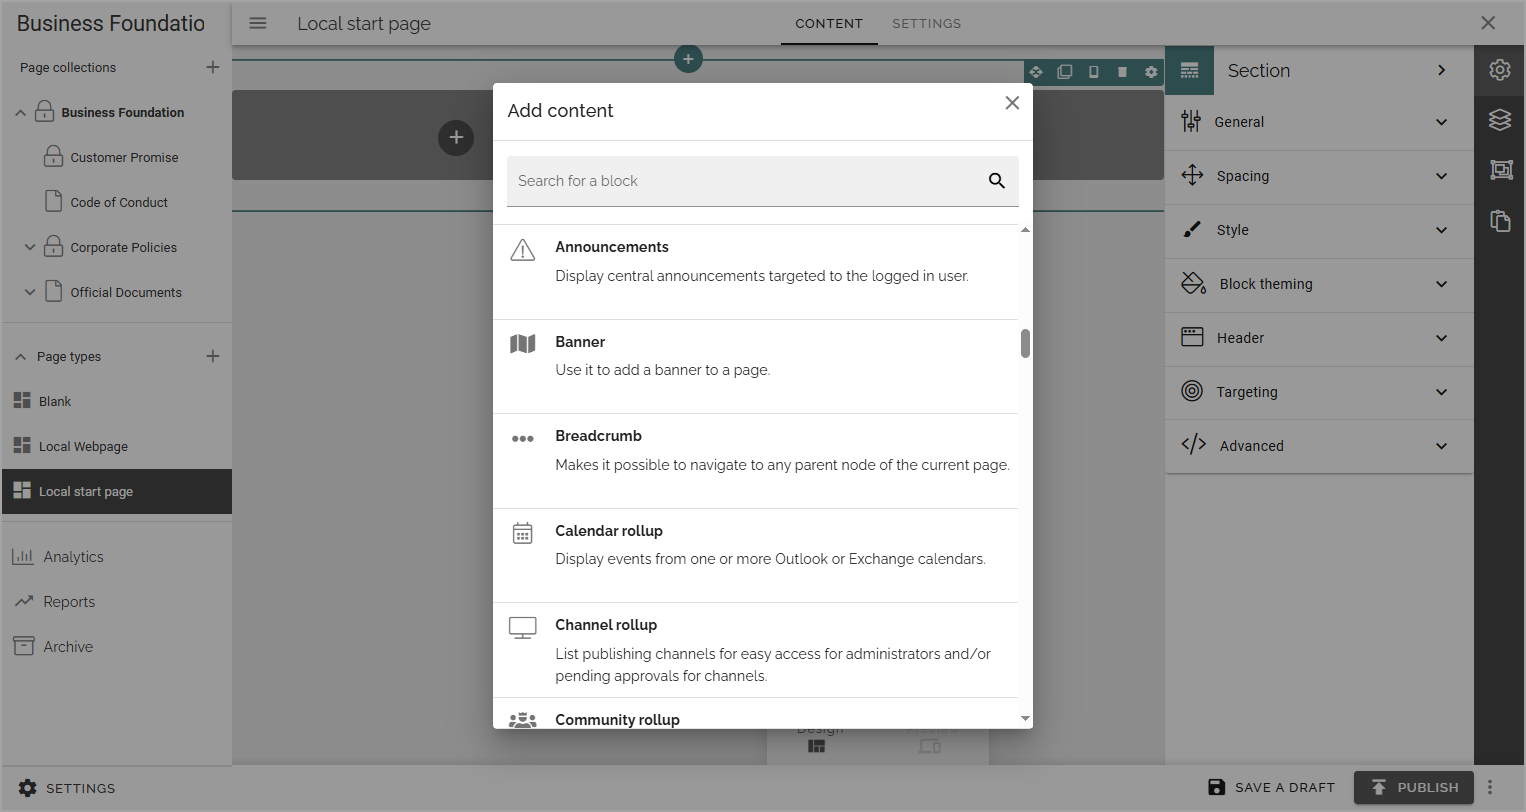Click the block list scrollbar thumb
The image size is (1526, 812).
pyautogui.click(x=1025, y=343)
